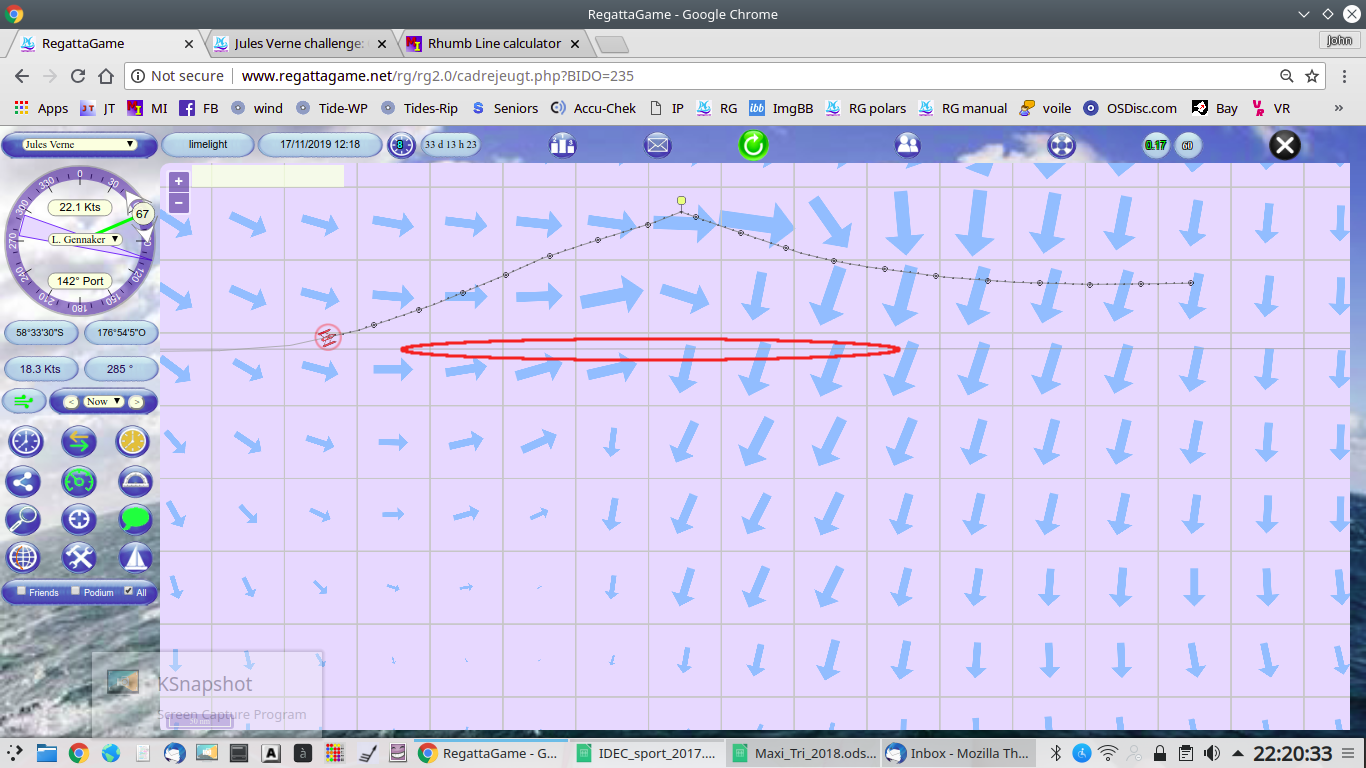Expand the L. Gennaker sail selector
This screenshot has width=1366, height=768.
coord(85,240)
